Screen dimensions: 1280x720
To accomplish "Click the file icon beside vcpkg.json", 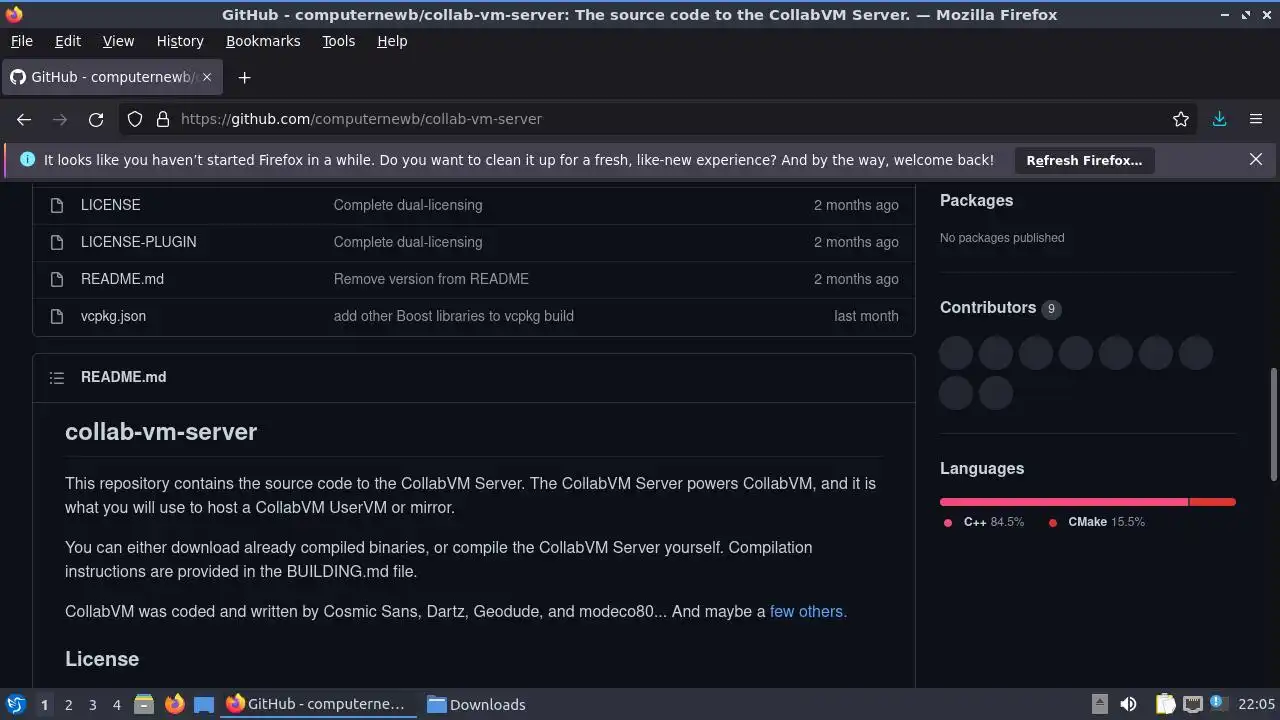I will coord(57,316).
